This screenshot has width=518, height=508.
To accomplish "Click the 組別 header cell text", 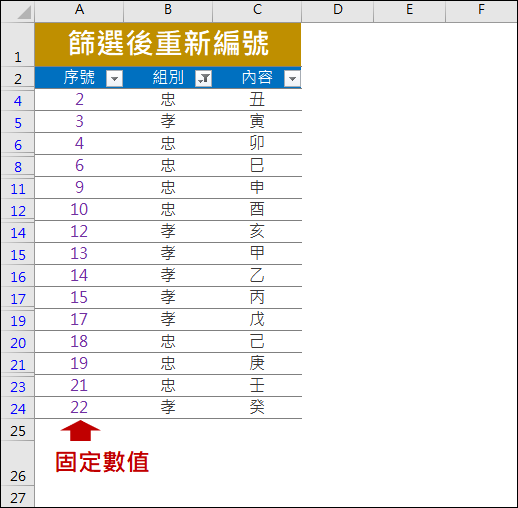I will (x=168, y=78).
